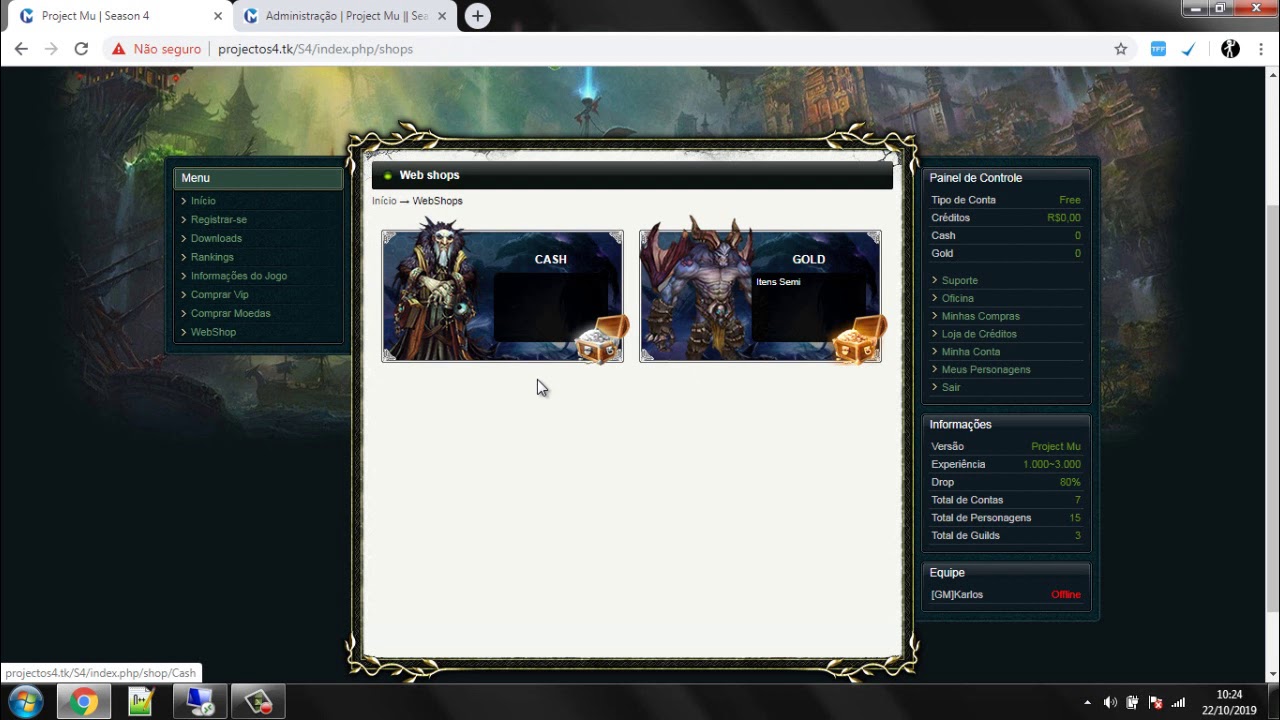Open the TFF extension icon
Viewport: 1280px width, 720px height.
point(1158,49)
